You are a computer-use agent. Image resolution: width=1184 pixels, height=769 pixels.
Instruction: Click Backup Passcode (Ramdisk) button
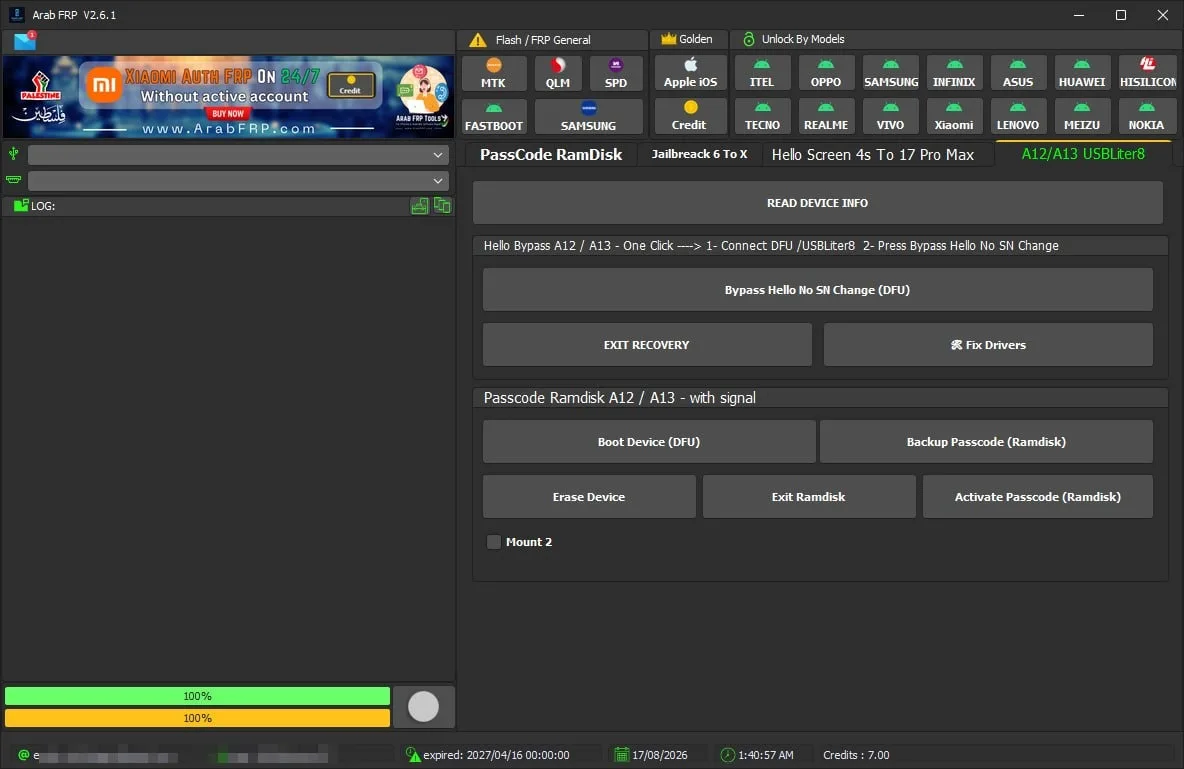coord(986,441)
